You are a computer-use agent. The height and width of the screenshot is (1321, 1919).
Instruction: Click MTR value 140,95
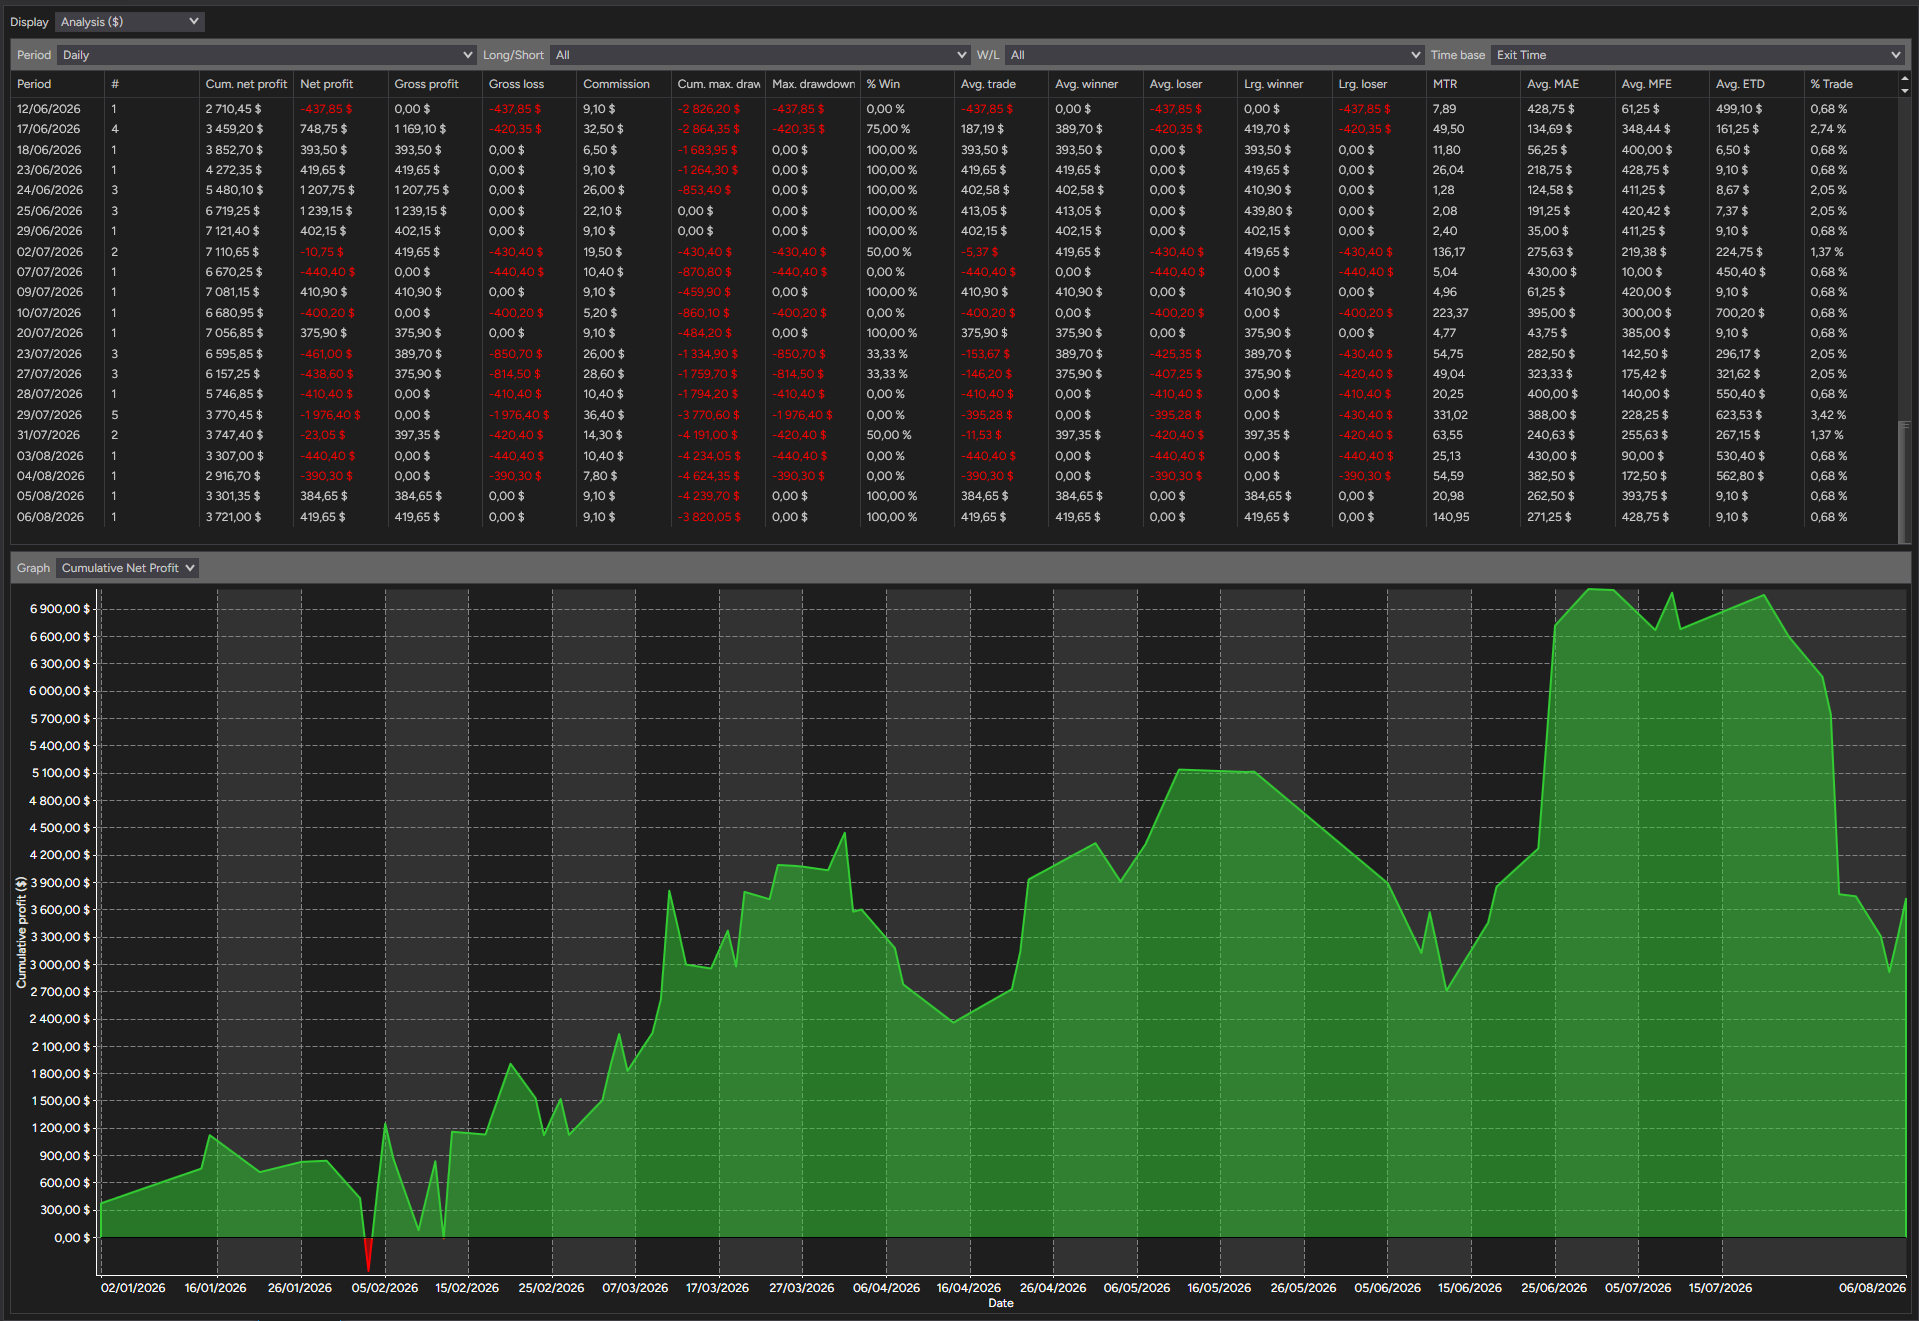point(1451,517)
